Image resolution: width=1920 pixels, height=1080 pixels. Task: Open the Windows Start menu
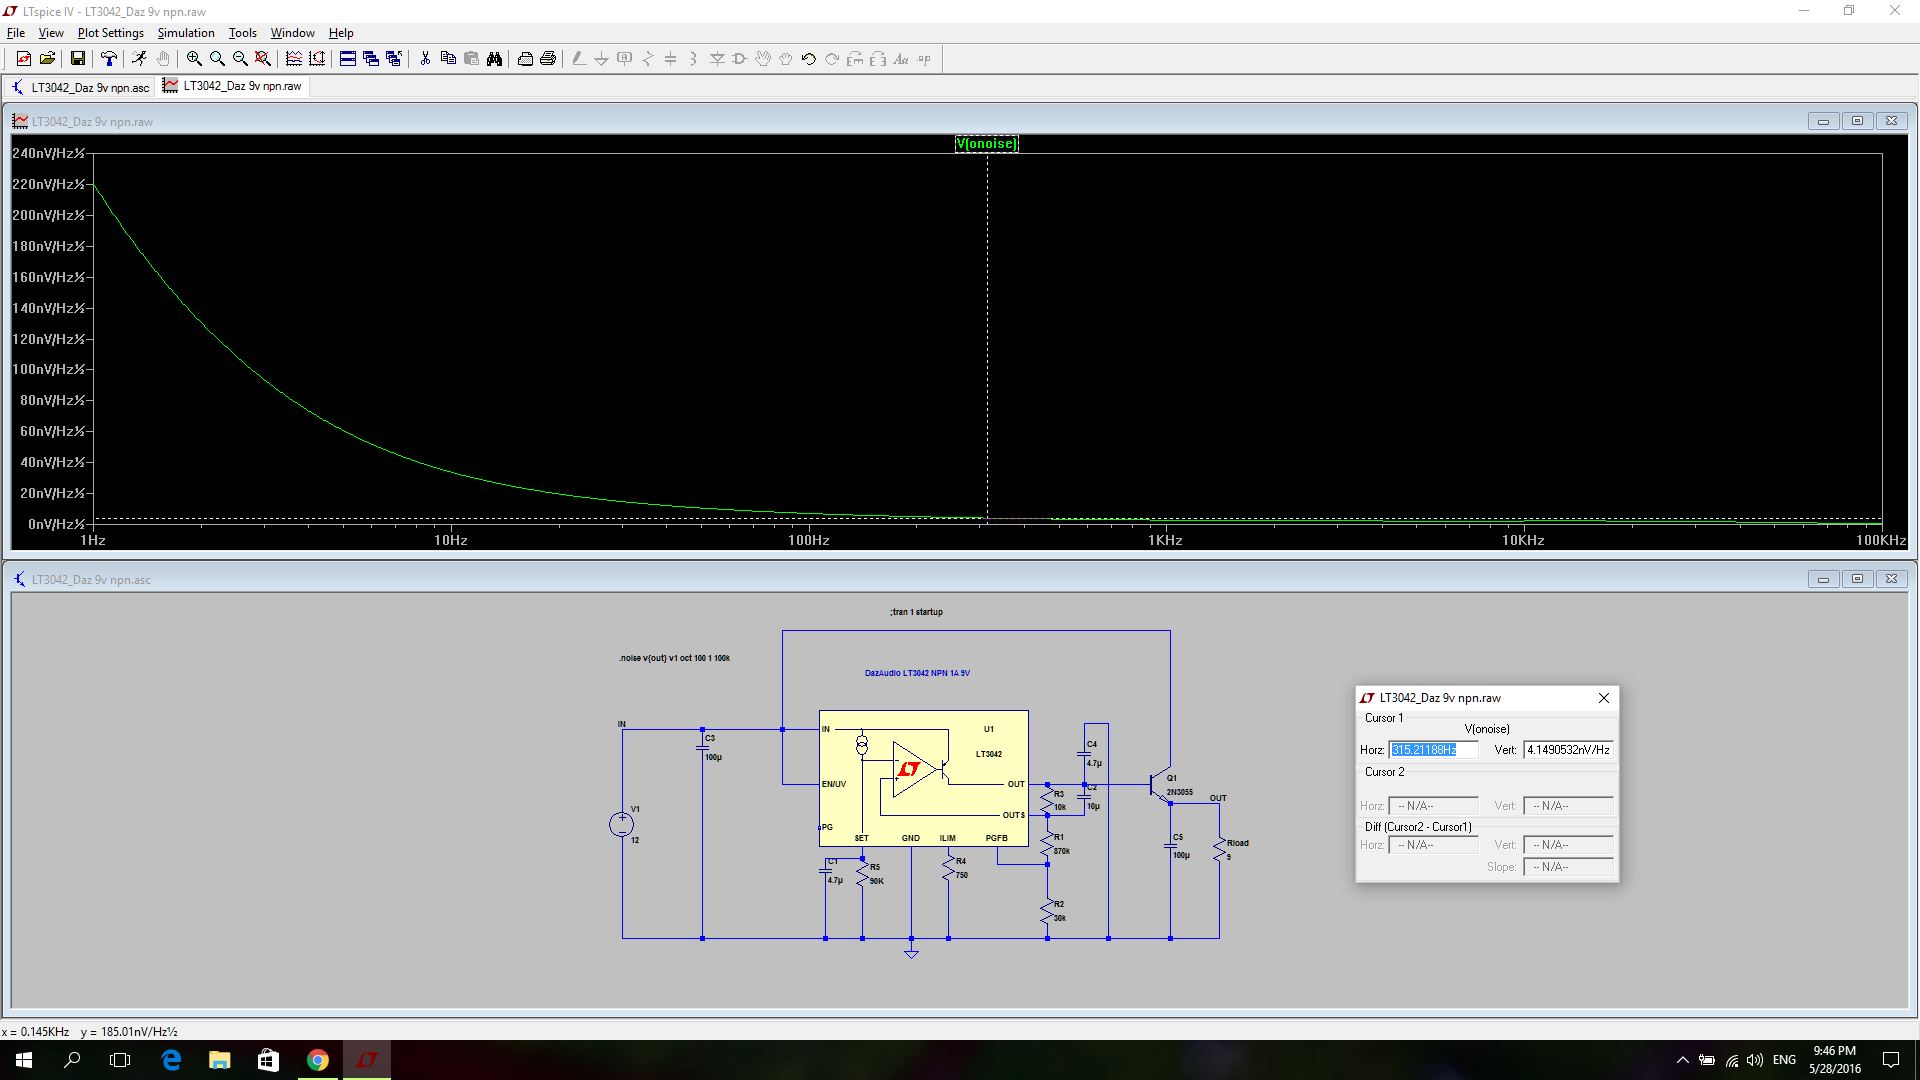click(x=24, y=1060)
